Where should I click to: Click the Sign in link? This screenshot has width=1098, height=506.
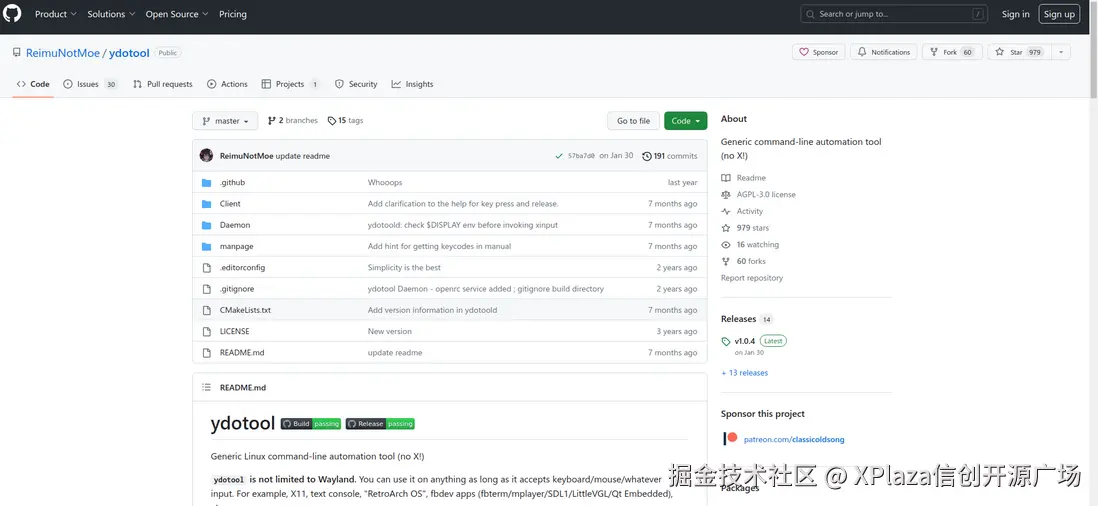[x=1015, y=14]
